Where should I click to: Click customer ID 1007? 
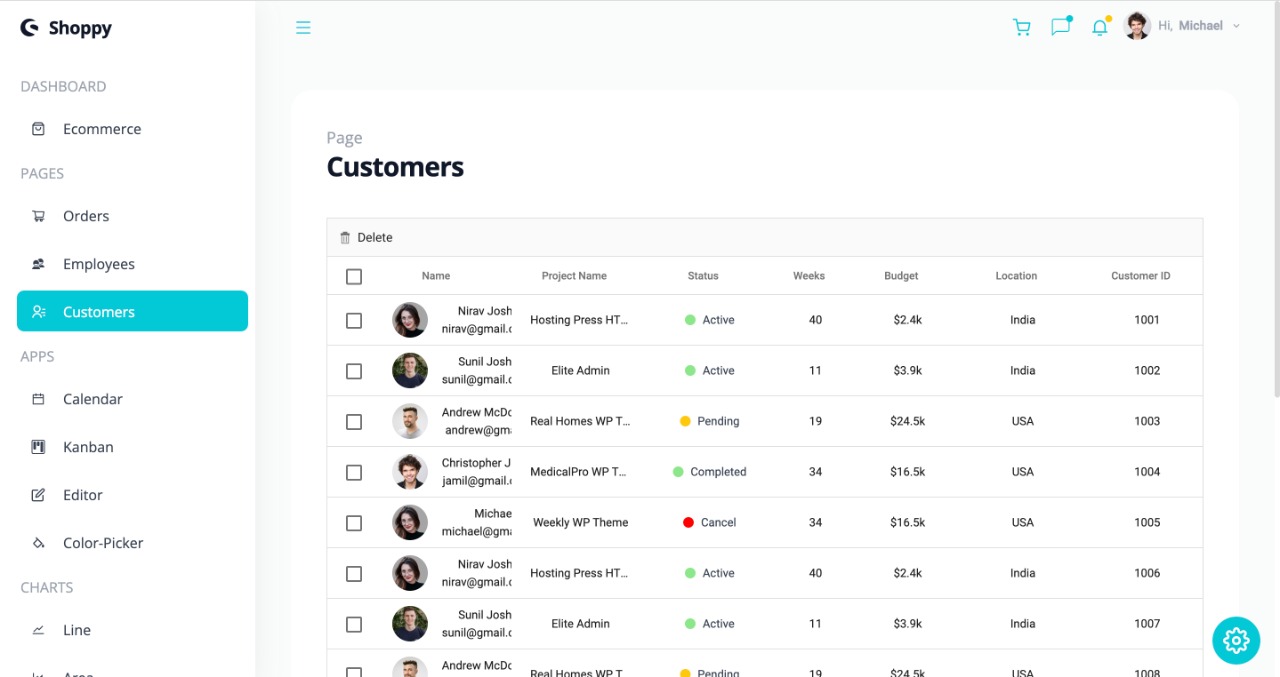pos(1147,624)
